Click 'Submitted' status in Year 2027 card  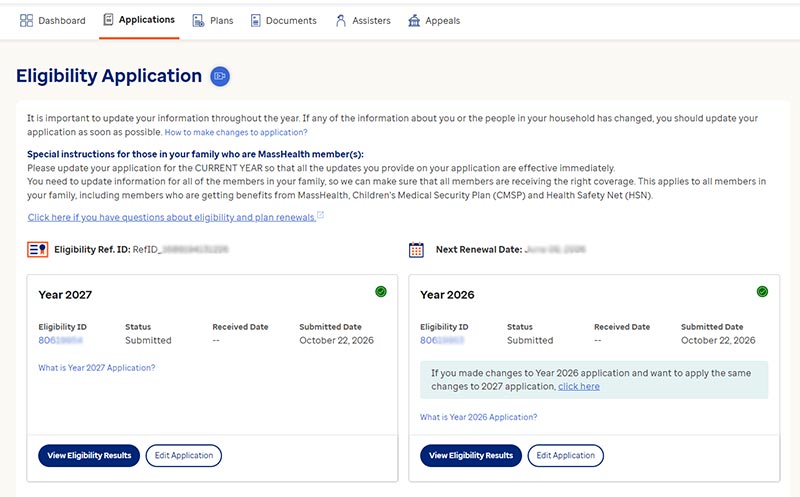point(148,340)
